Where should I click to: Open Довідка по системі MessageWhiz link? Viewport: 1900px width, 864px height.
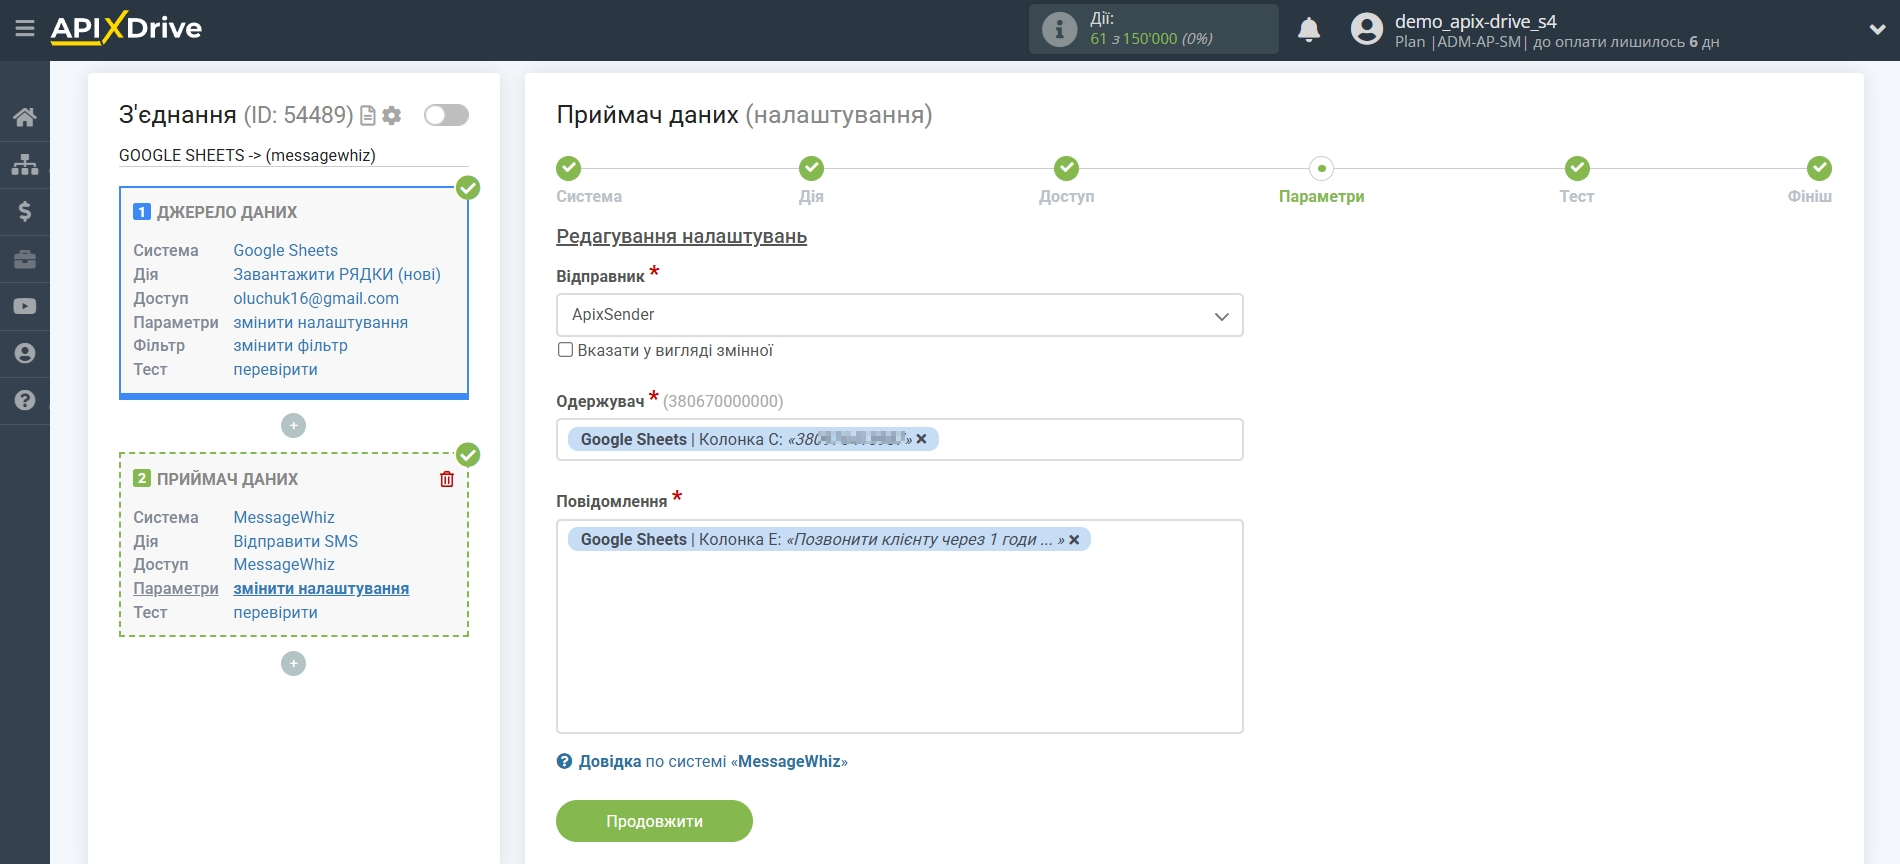pyautogui.click(x=713, y=761)
